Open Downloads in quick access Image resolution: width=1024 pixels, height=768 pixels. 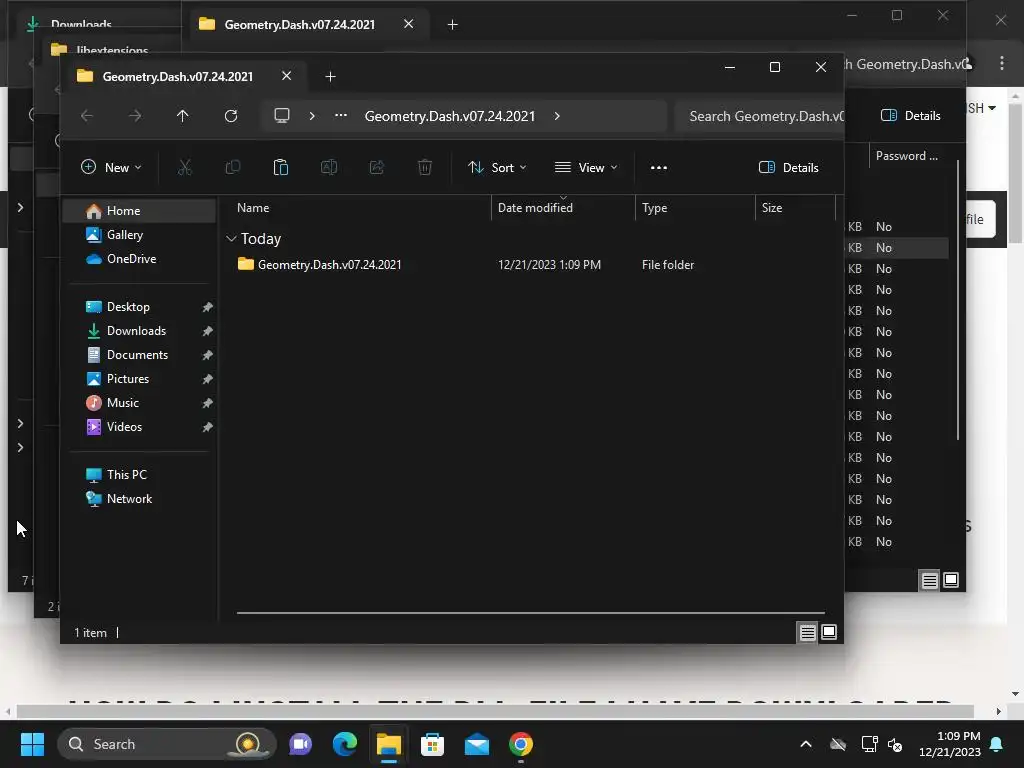(x=136, y=331)
